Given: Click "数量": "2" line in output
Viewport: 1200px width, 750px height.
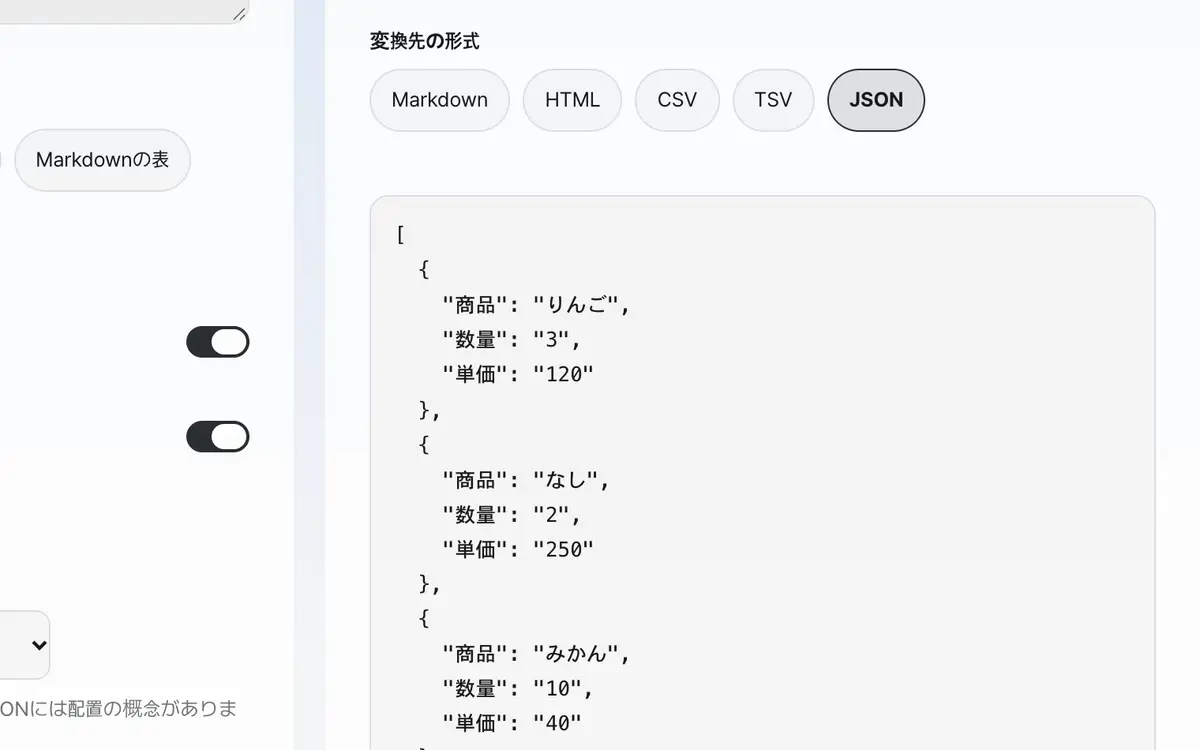Looking at the screenshot, I should pos(512,515).
